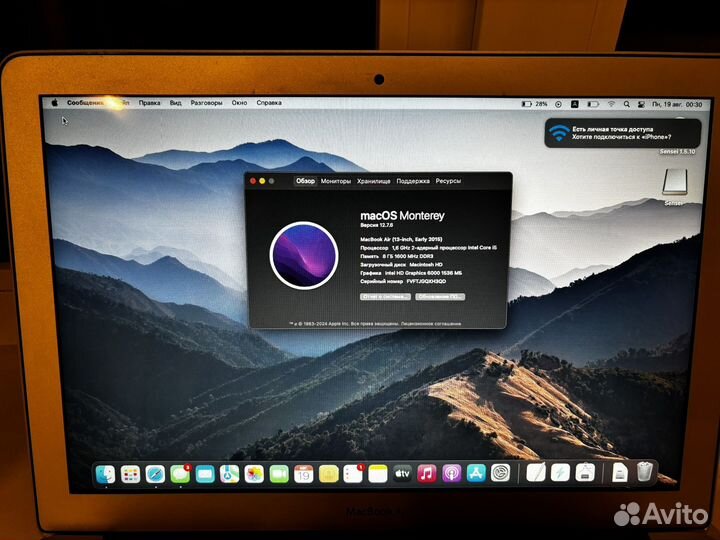The width and height of the screenshot is (720, 540).
Task: Open Launchpad from the dock
Action: point(130,474)
